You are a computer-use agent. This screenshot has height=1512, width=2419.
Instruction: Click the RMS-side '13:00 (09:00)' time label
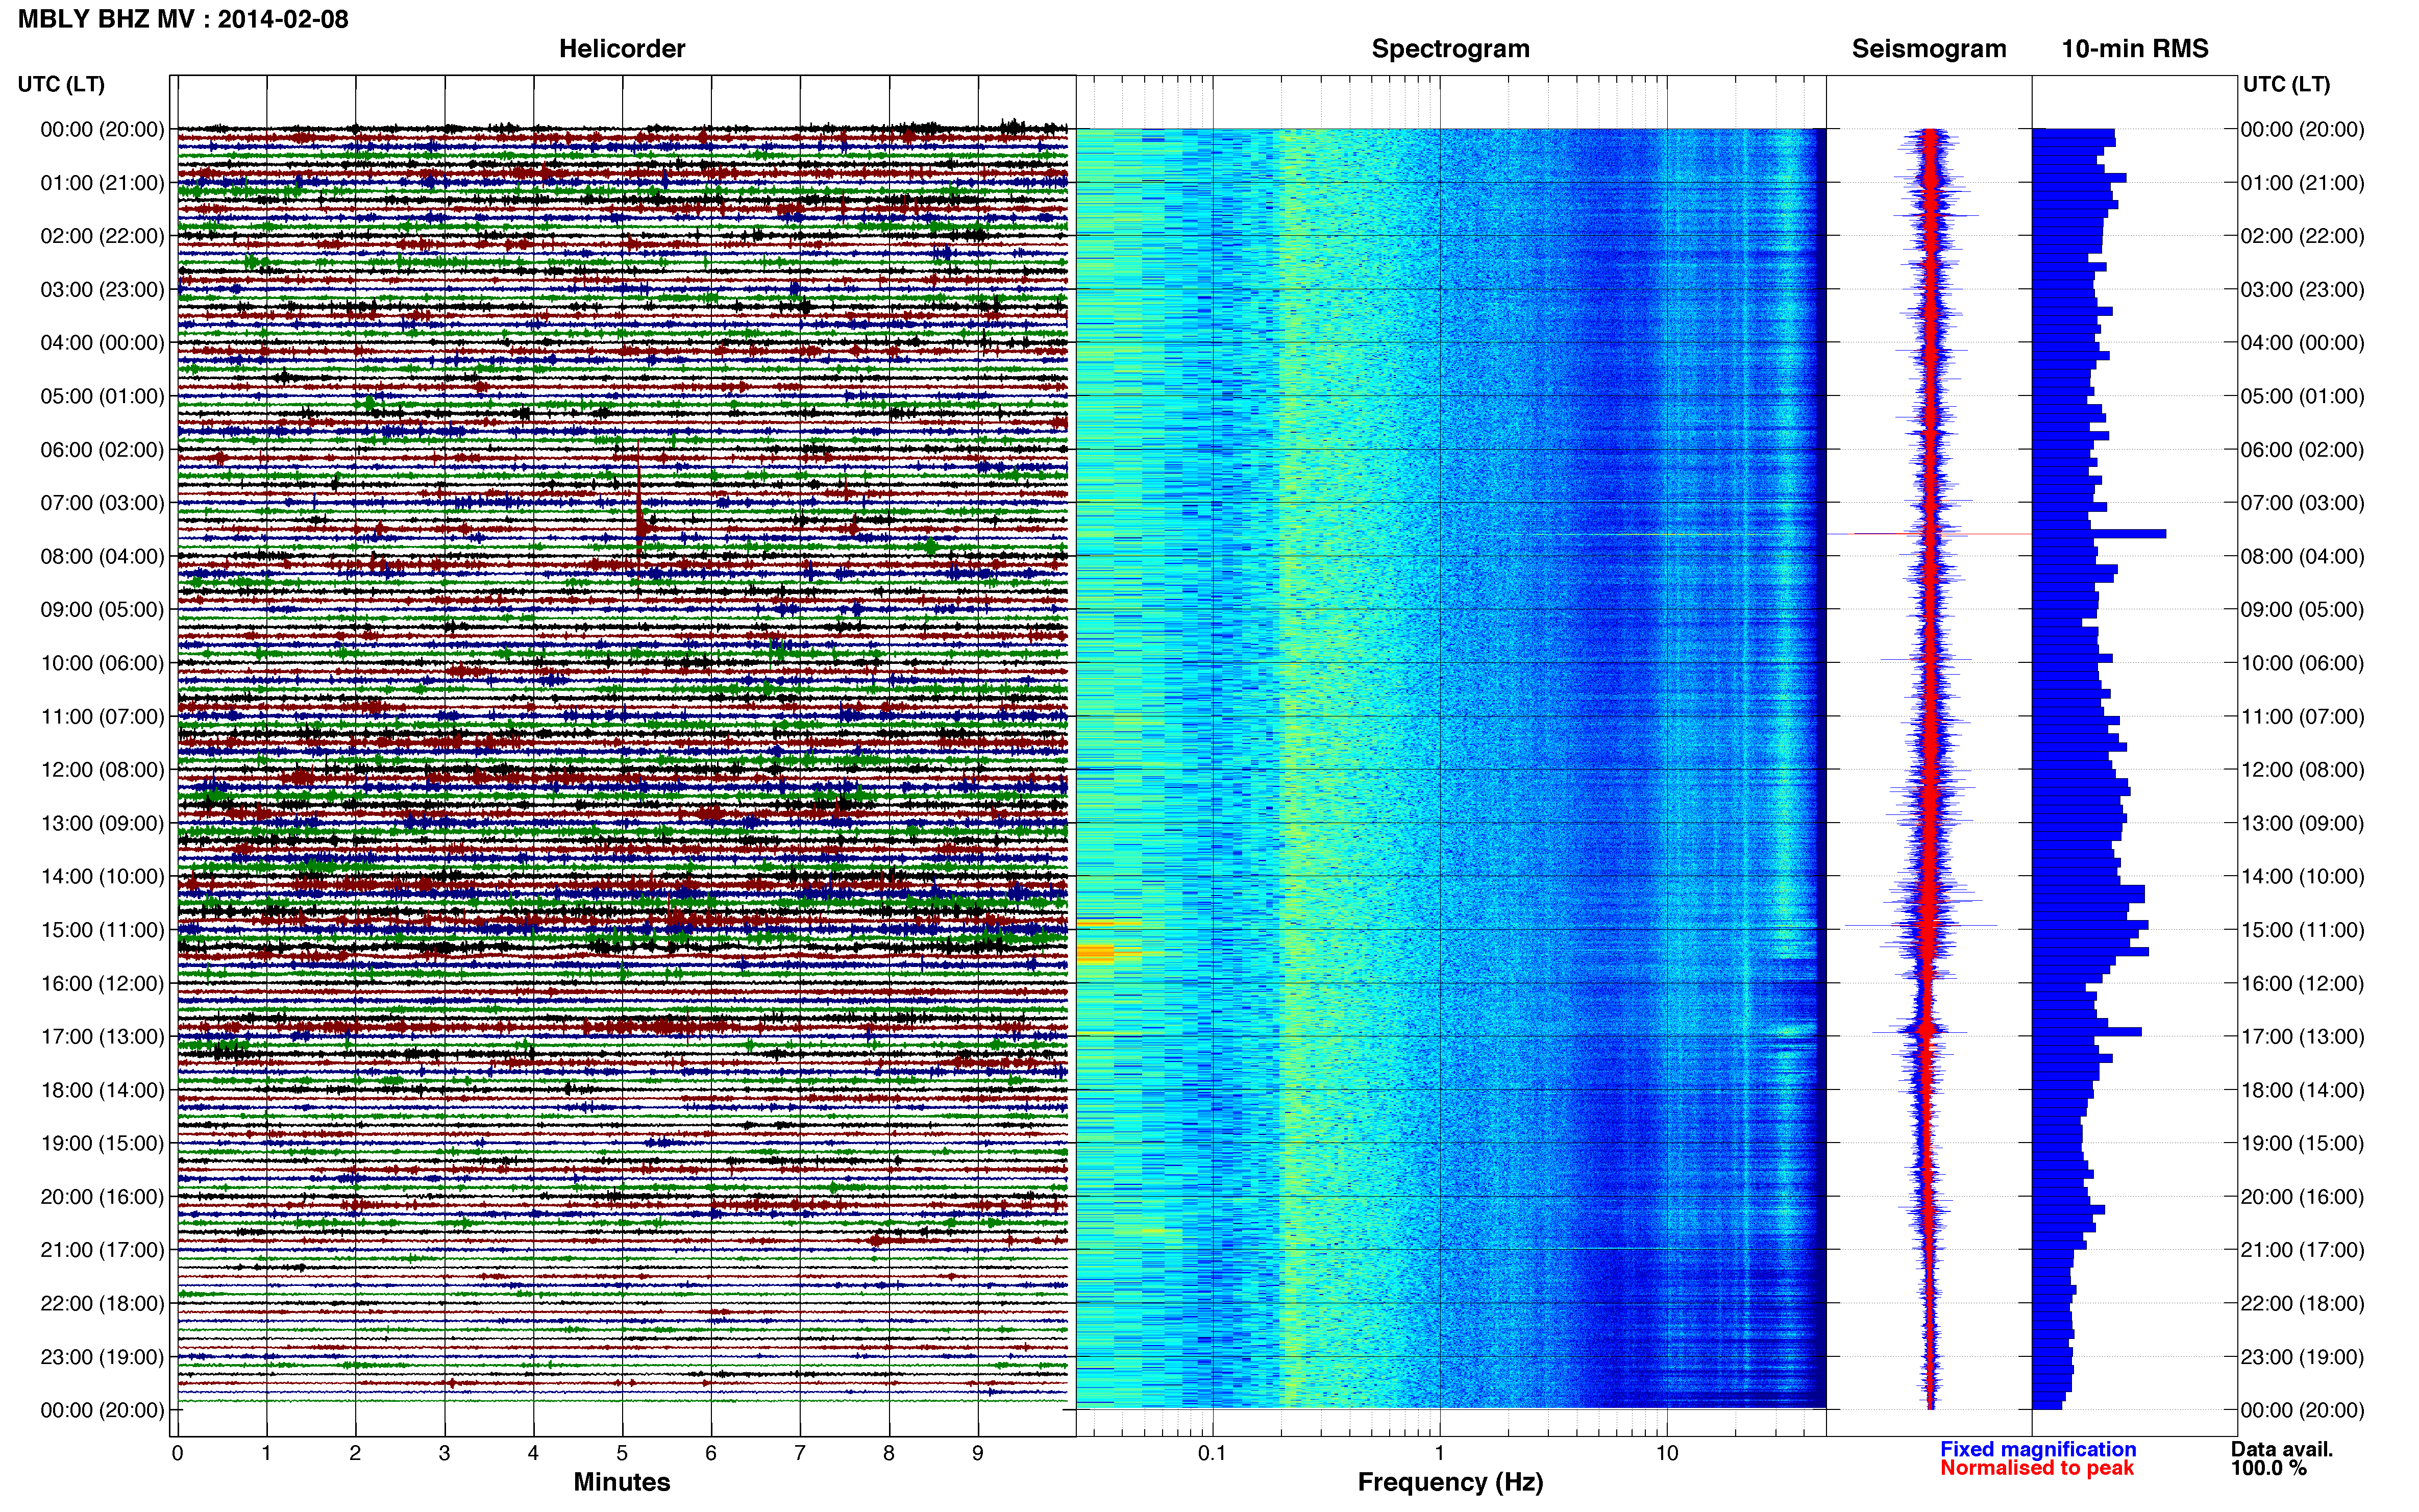[x=2303, y=824]
